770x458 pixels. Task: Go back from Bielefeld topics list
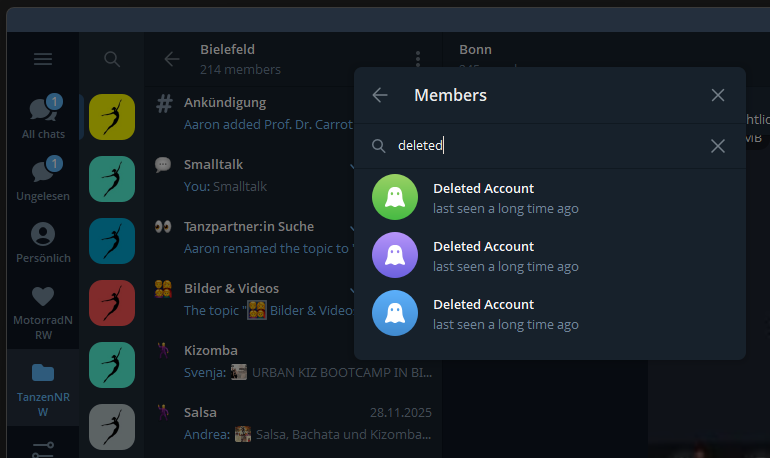tap(172, 59)
